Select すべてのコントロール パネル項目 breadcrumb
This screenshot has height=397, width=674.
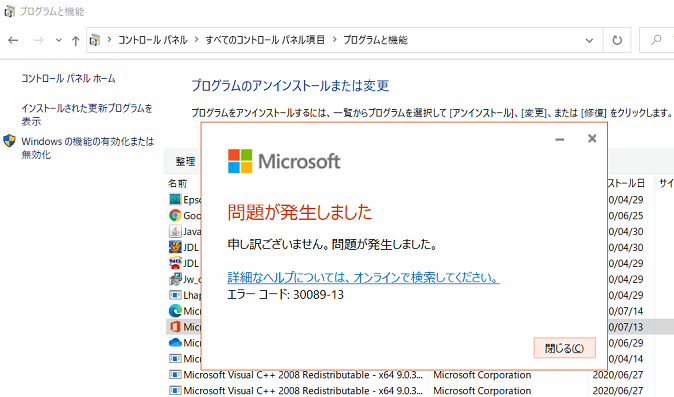265,40
